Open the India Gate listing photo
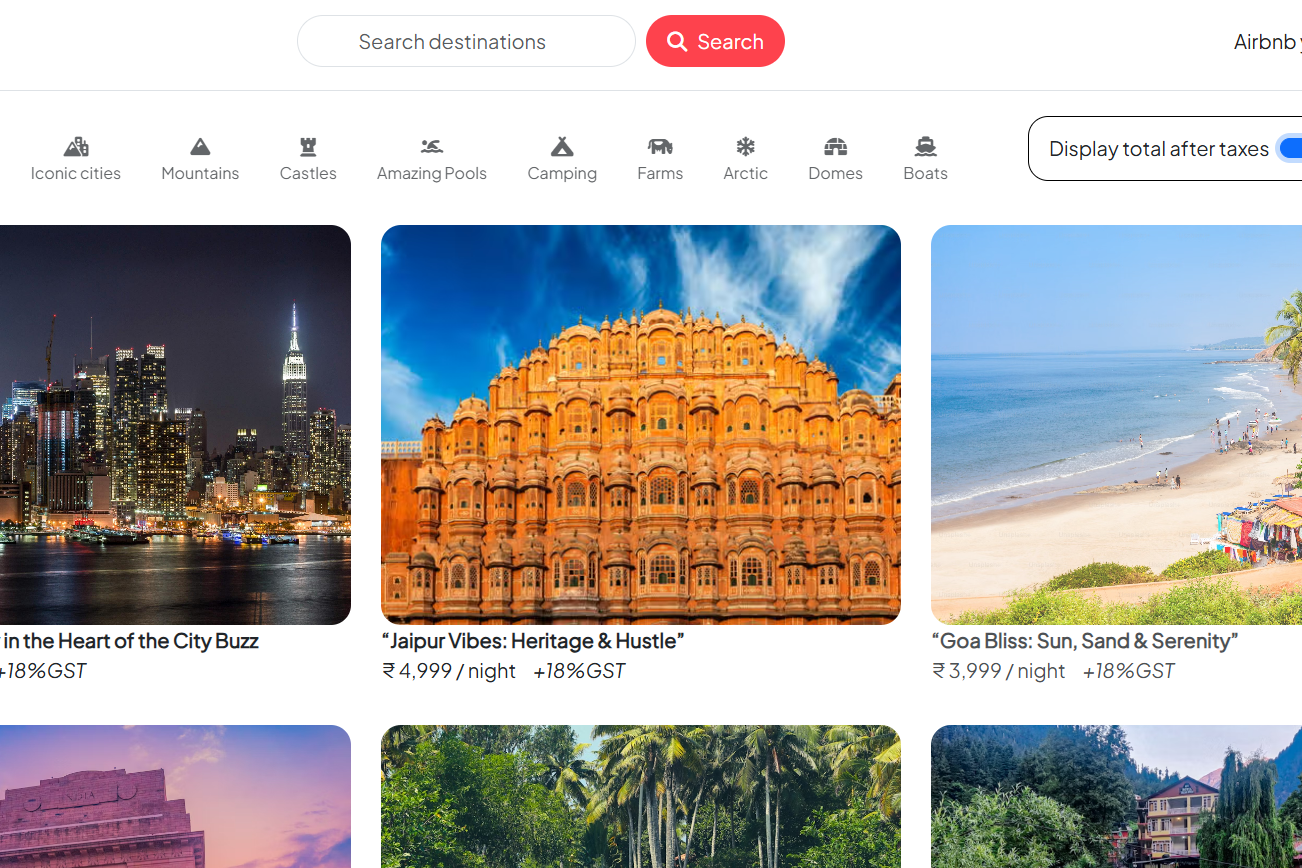This screenshot has height=868, width=1302. pyautogui.click(x=175, y=796)
